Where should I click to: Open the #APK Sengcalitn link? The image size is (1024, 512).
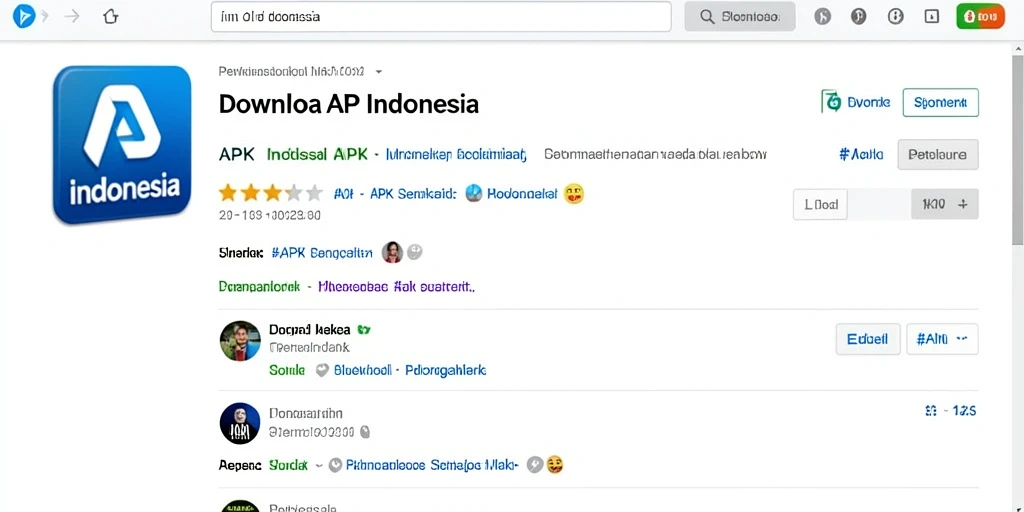(321, 252)
